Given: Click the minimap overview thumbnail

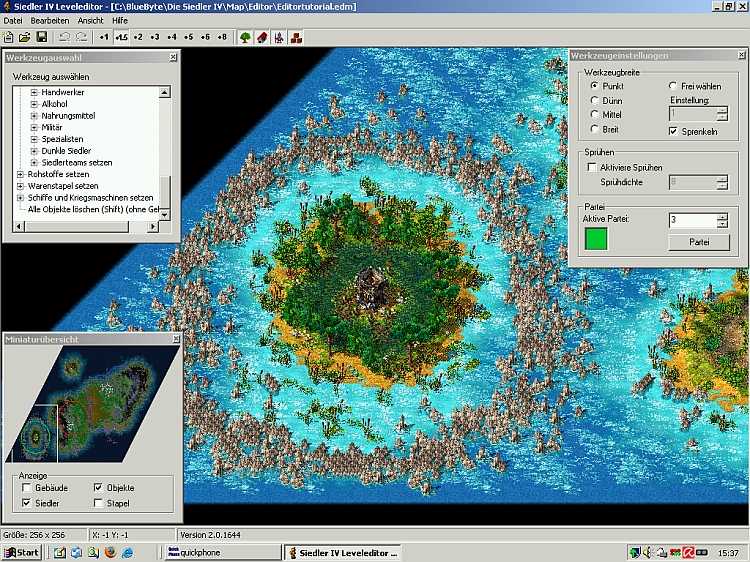Looking at the screenshot, I should tap(92, 404).
